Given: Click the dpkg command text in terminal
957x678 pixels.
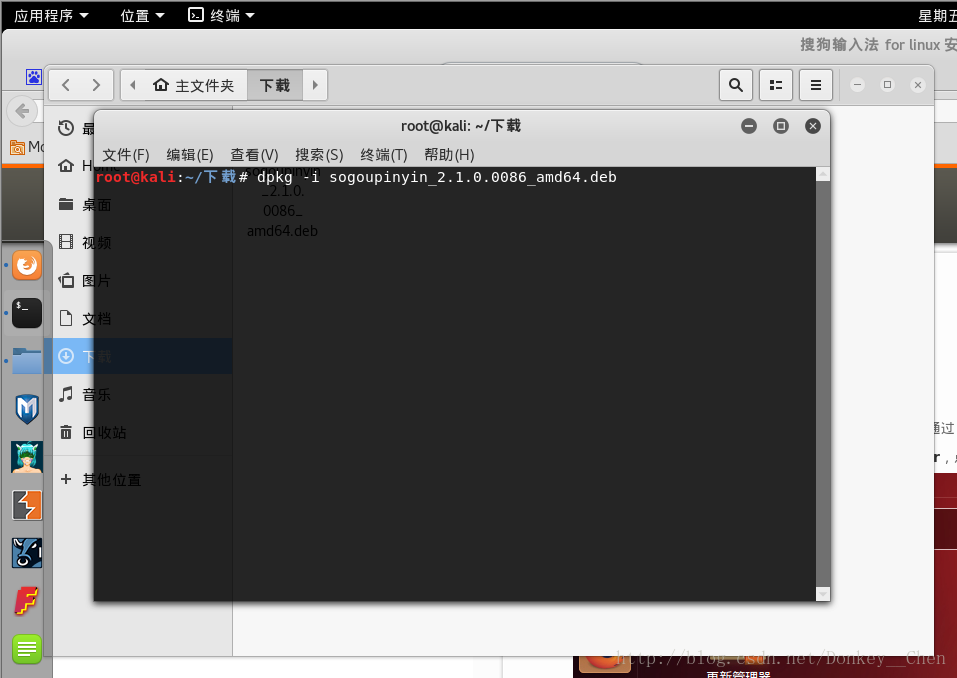Looking at the screenshot, I should [x=436, y=177].
